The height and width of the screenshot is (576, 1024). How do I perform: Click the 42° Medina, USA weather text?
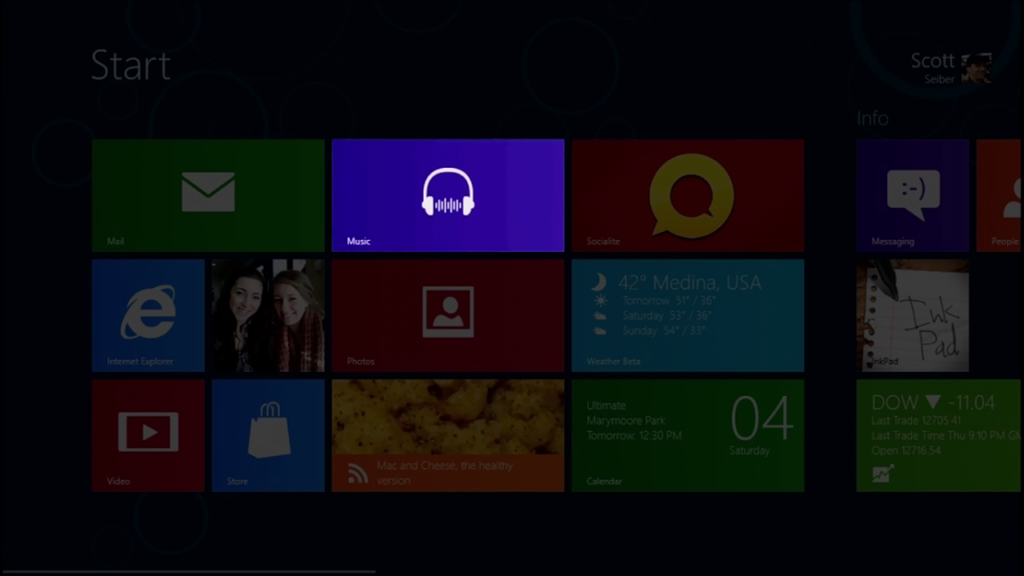click(x=690, y=283)
